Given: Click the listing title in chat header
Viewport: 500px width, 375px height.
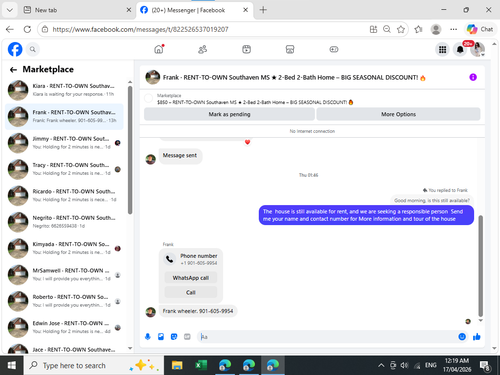Looking at the screenshot, I should pyautogui.click(x=294, y=78).
